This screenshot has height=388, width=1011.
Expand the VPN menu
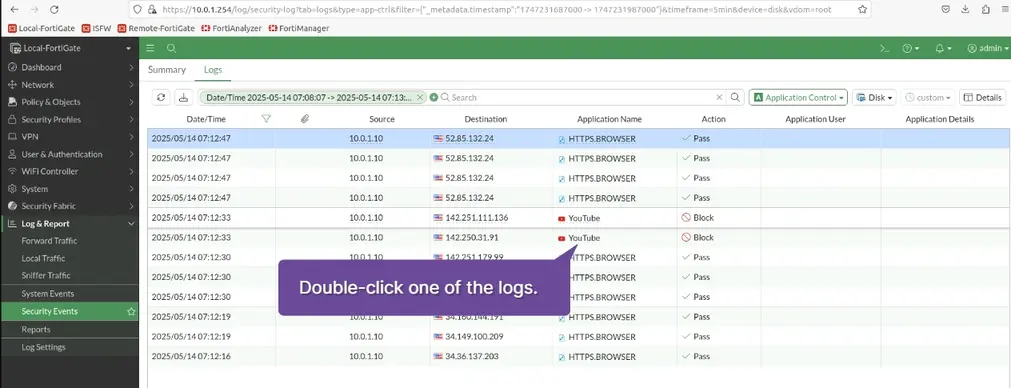click(x=69, y=137)
